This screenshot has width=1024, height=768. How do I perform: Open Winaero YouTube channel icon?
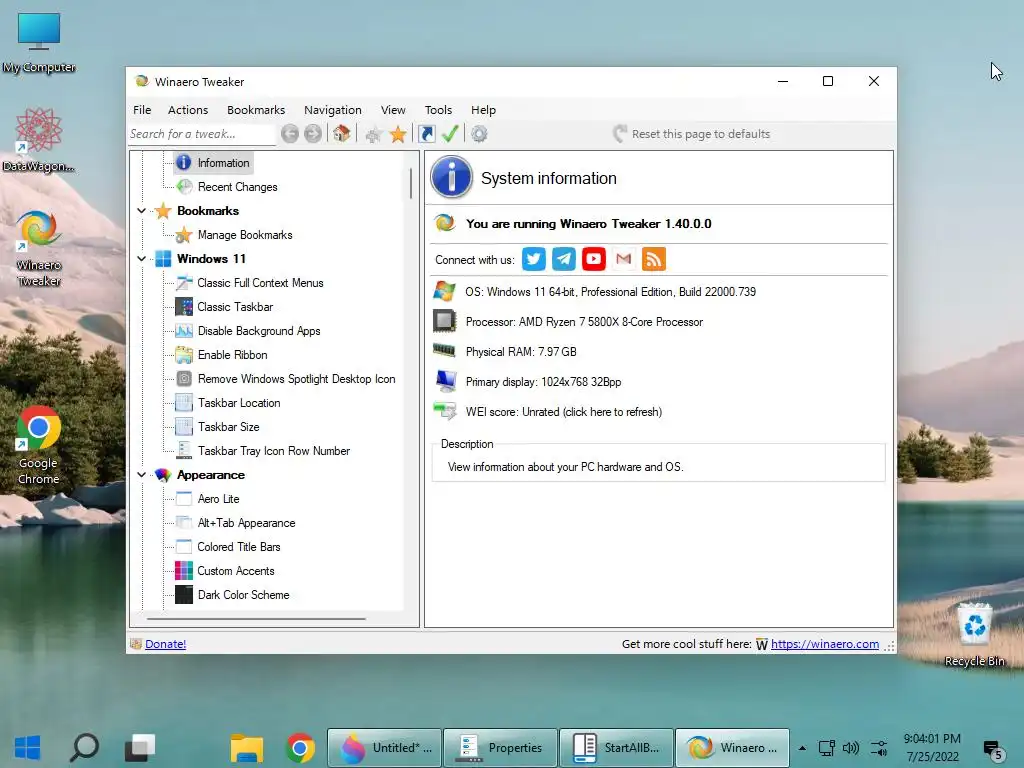[x=594, y=259]
